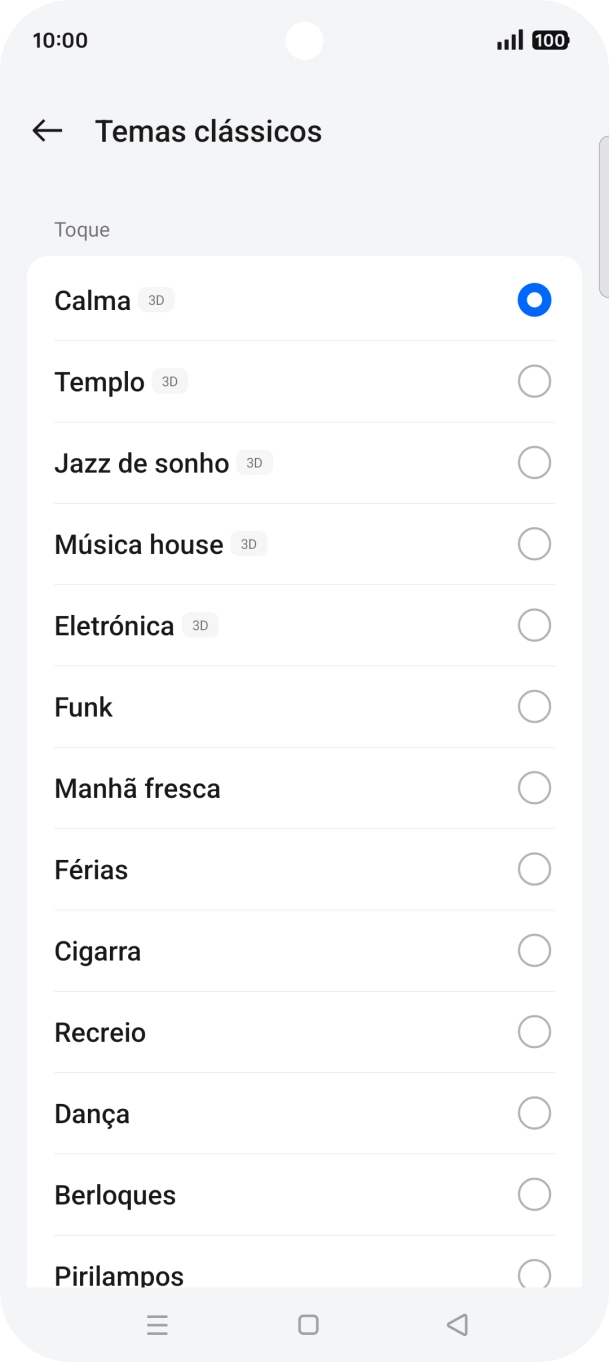
Task: Tap the 3D badge next to Calma
Action: click(x=157, y=299)
